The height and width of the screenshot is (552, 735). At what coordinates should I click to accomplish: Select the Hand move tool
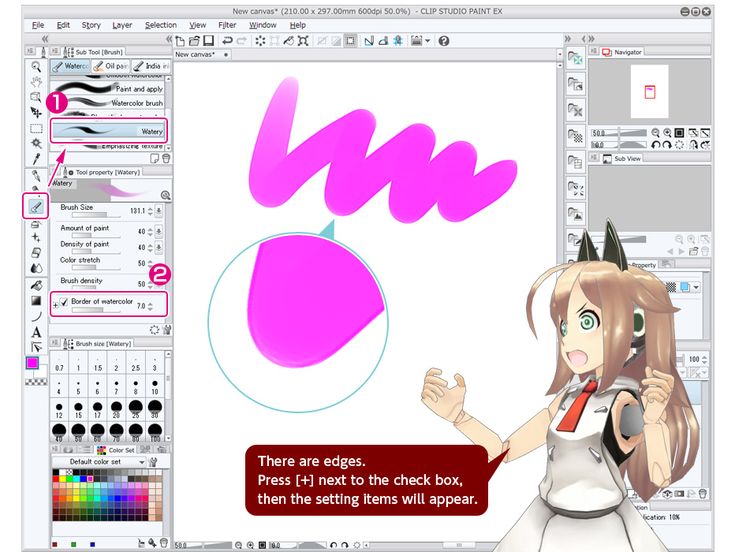tap(36, 82)
